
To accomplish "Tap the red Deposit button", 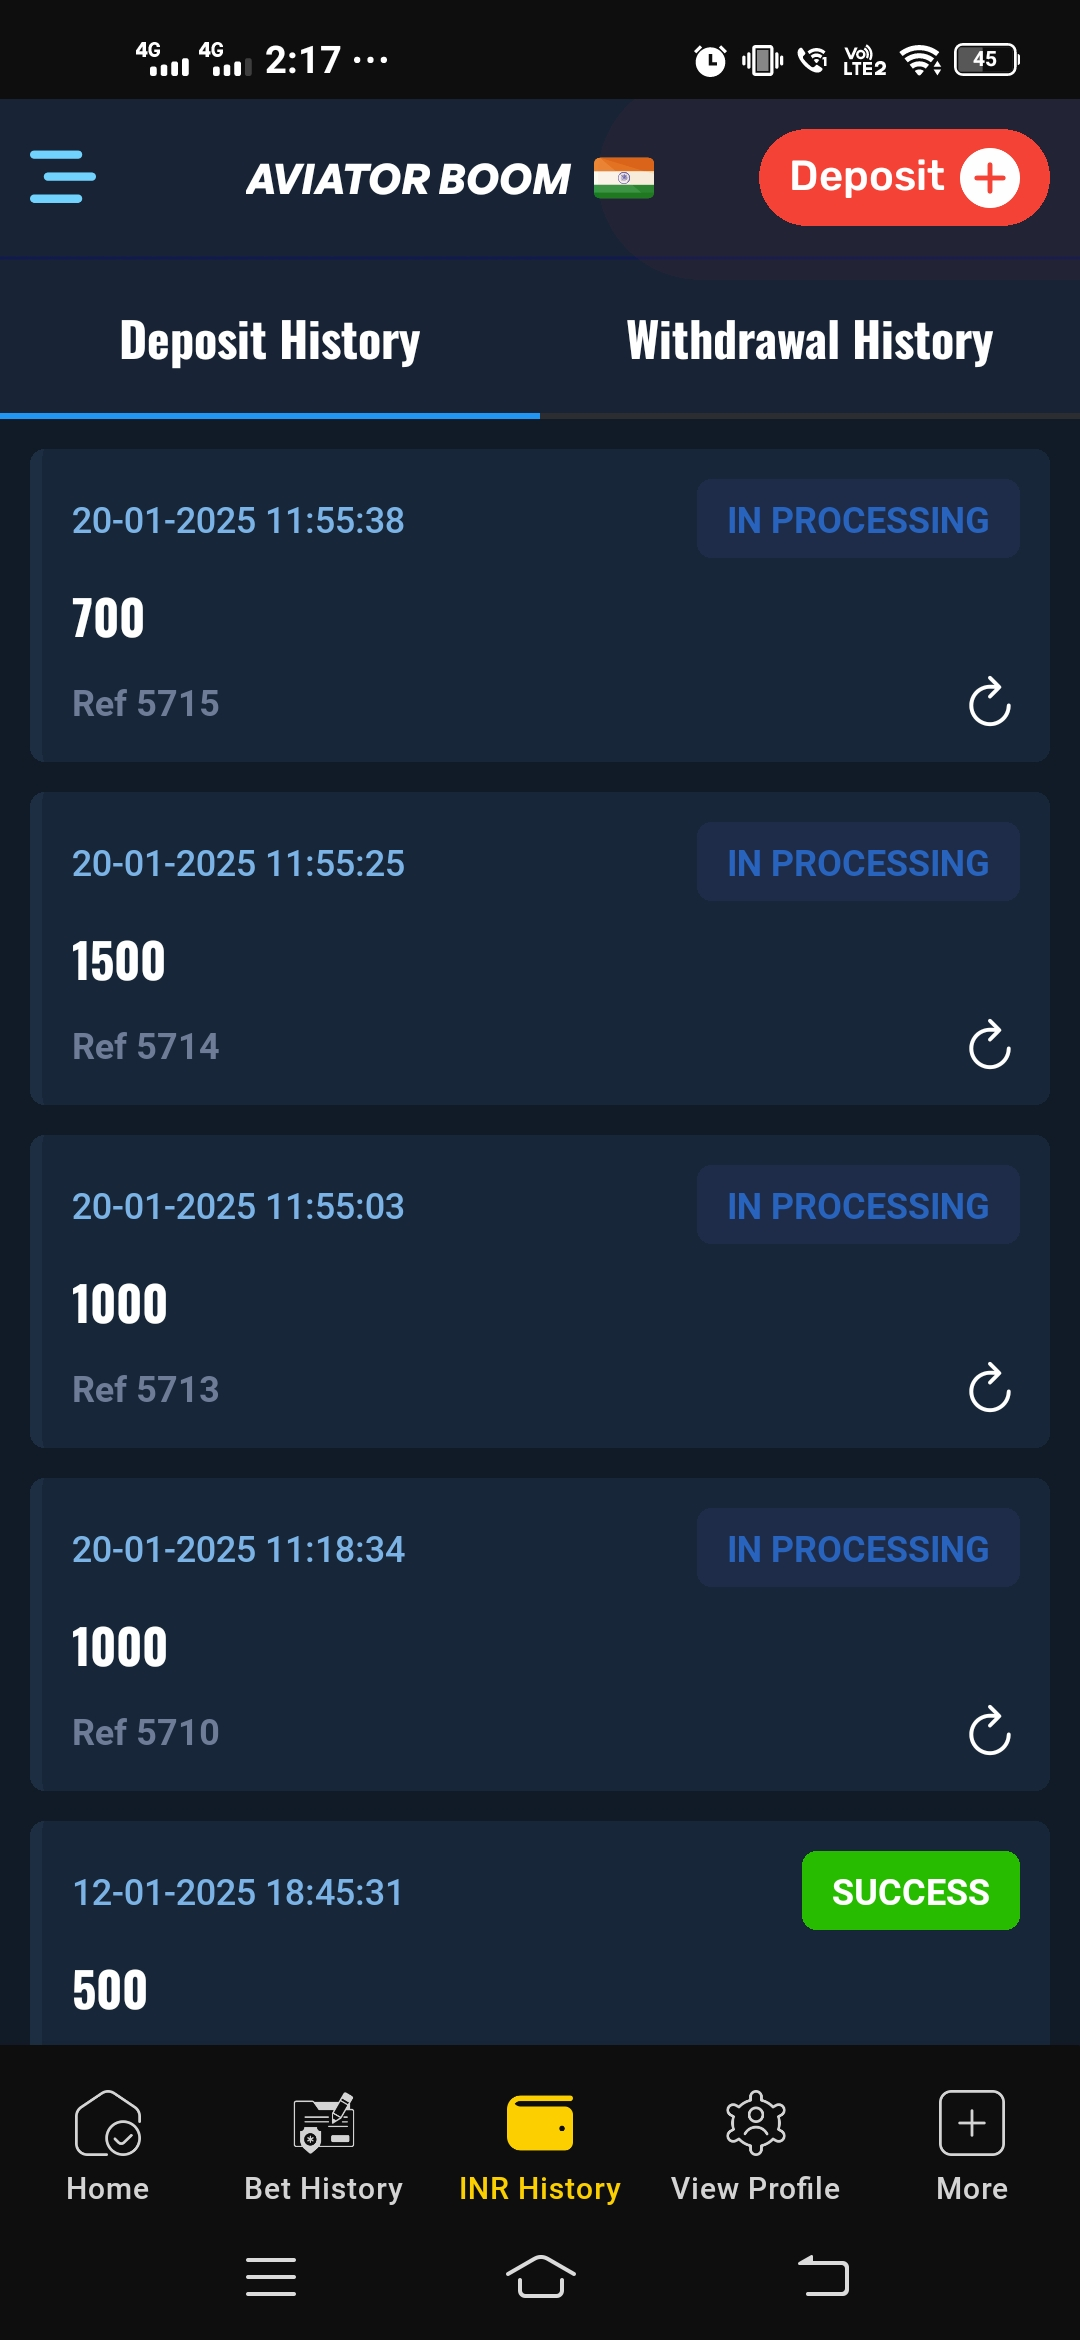I will click(x=904, y=177).
